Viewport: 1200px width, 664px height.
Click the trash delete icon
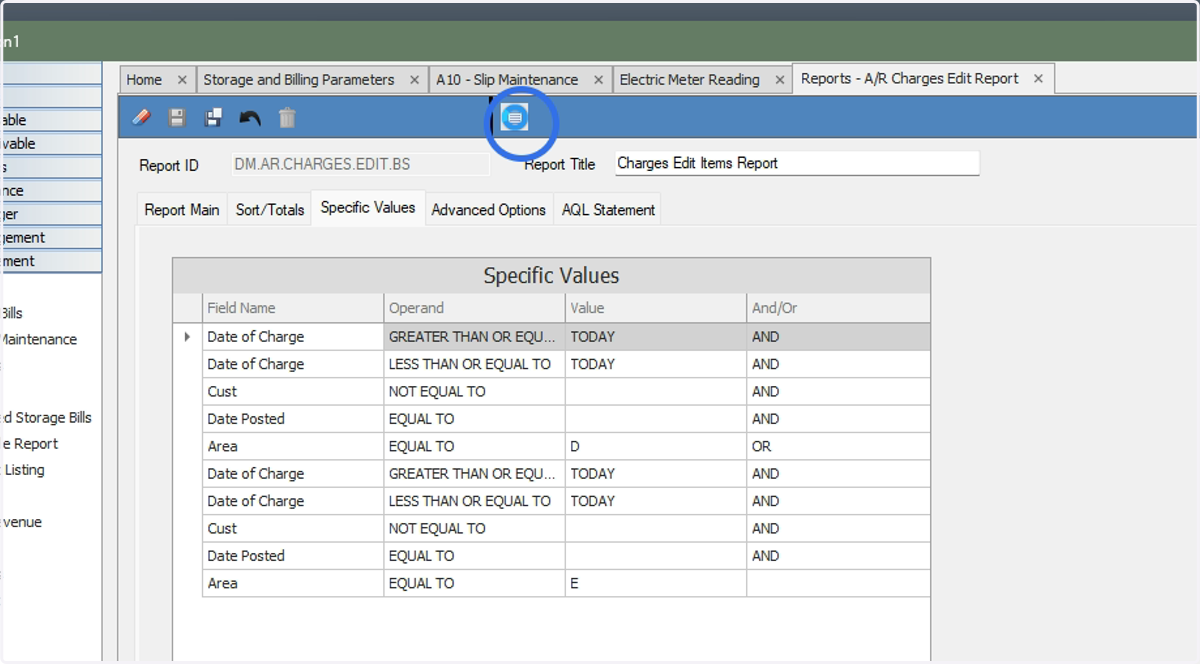(x=287, y=118)
